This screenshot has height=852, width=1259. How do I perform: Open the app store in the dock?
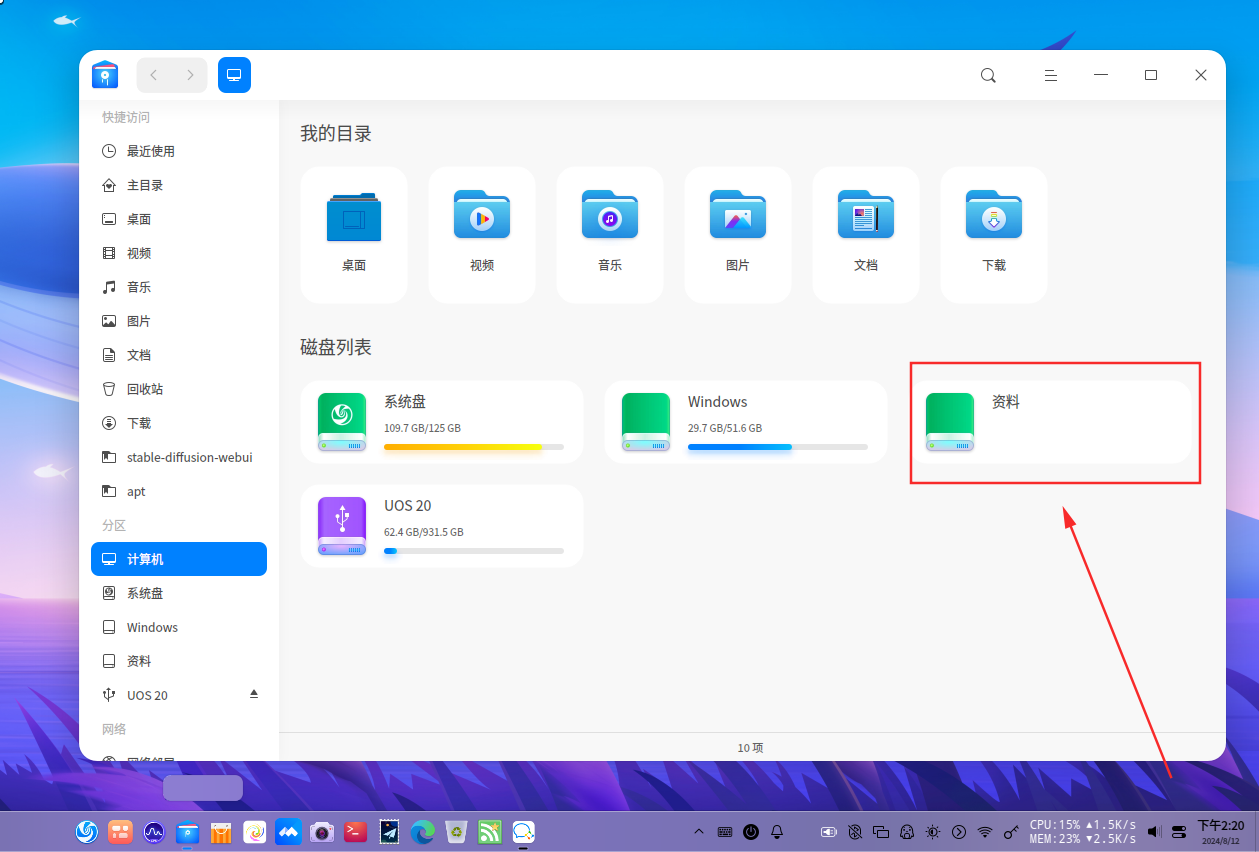[221, 831]
